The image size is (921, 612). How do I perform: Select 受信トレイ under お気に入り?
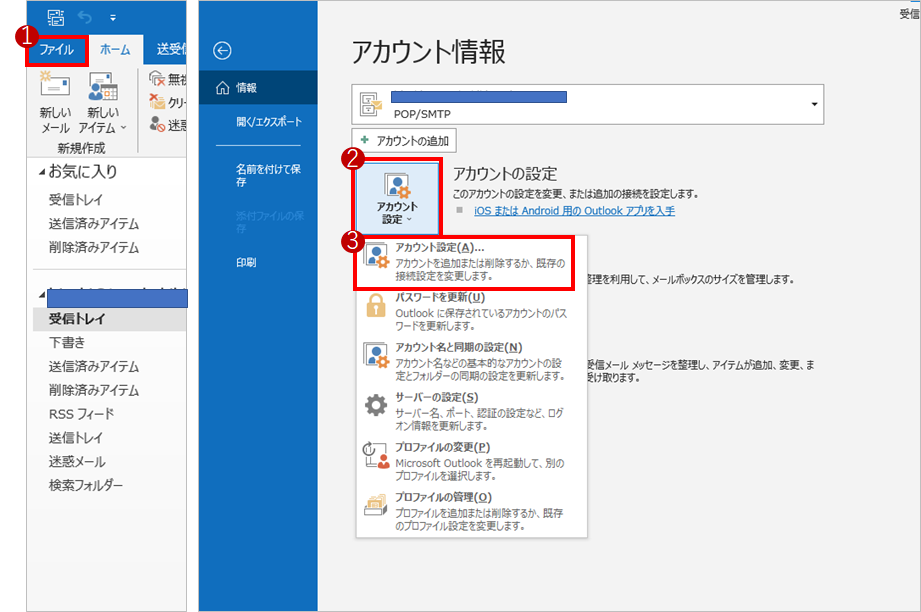tap(76, 200)
